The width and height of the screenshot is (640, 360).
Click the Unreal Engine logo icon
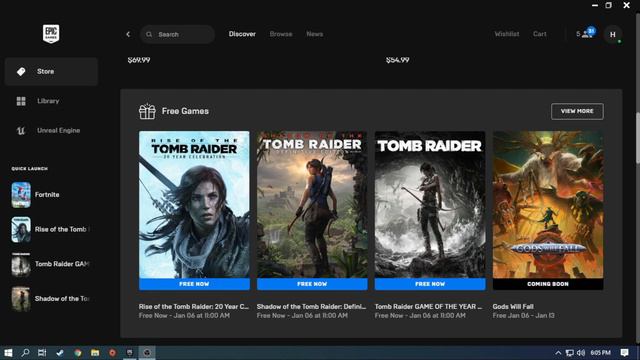21,131
